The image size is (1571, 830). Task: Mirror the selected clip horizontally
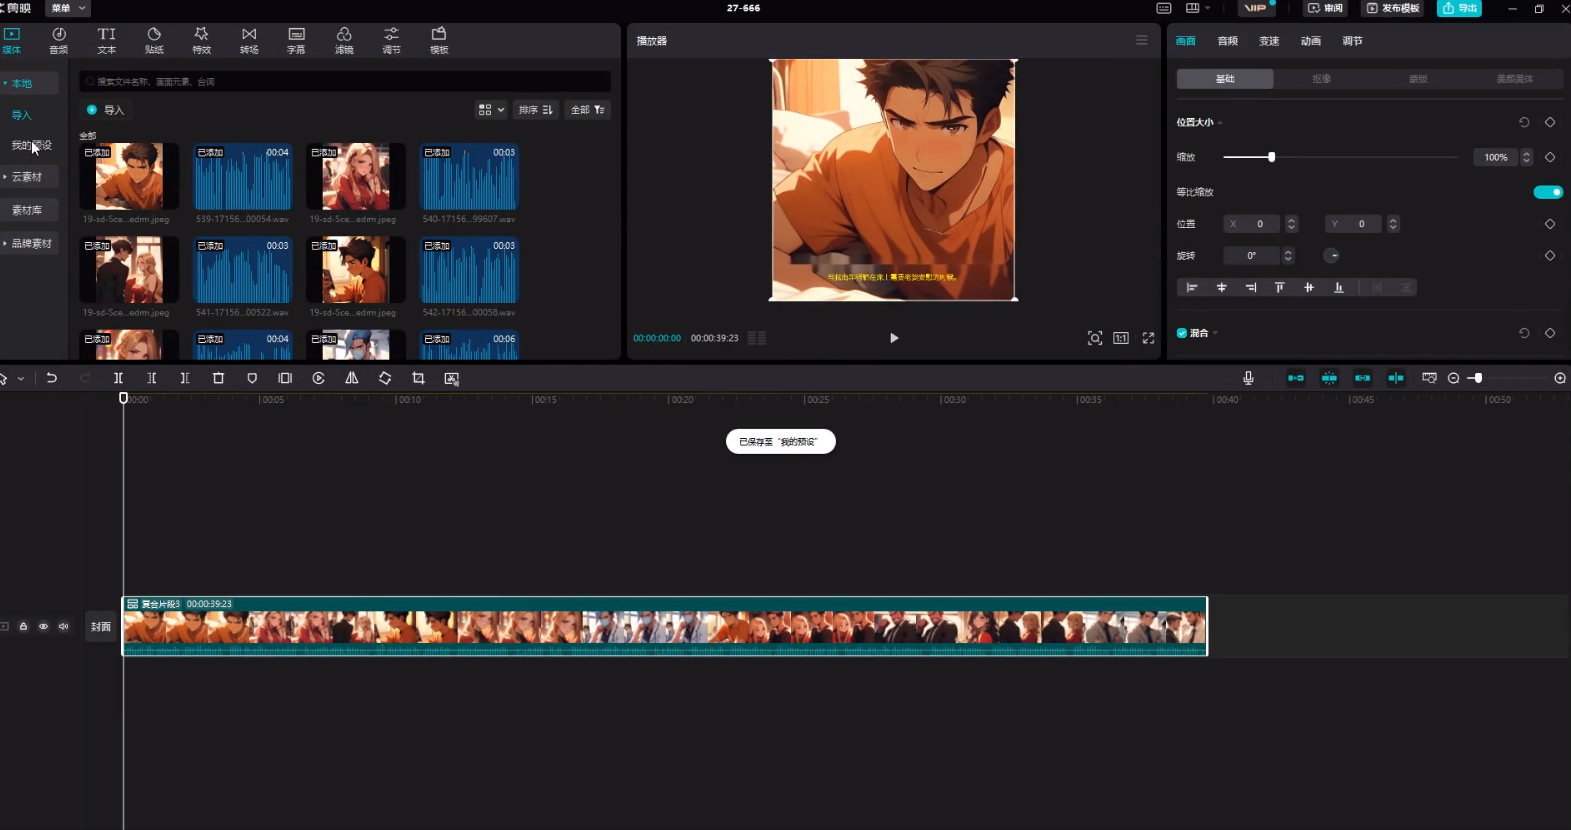click(x=352, y=378)
